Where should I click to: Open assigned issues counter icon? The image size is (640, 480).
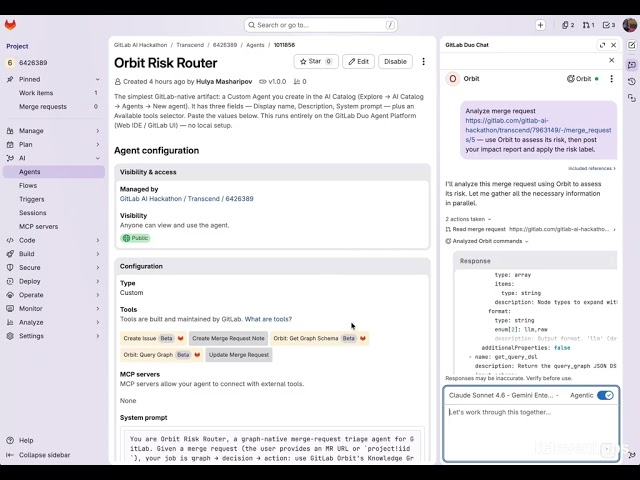[568, 25]
